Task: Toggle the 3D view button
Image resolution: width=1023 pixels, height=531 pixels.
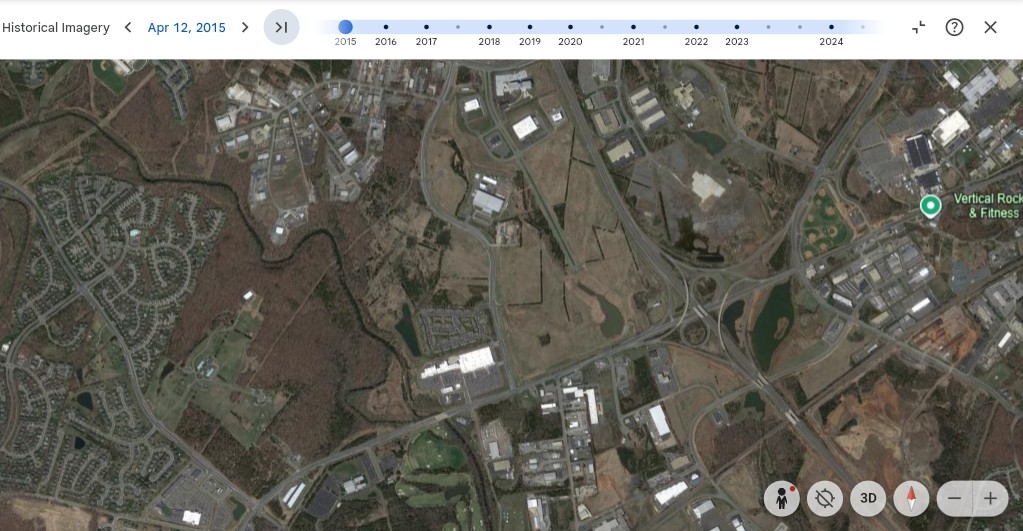Action: click(868, 498)
